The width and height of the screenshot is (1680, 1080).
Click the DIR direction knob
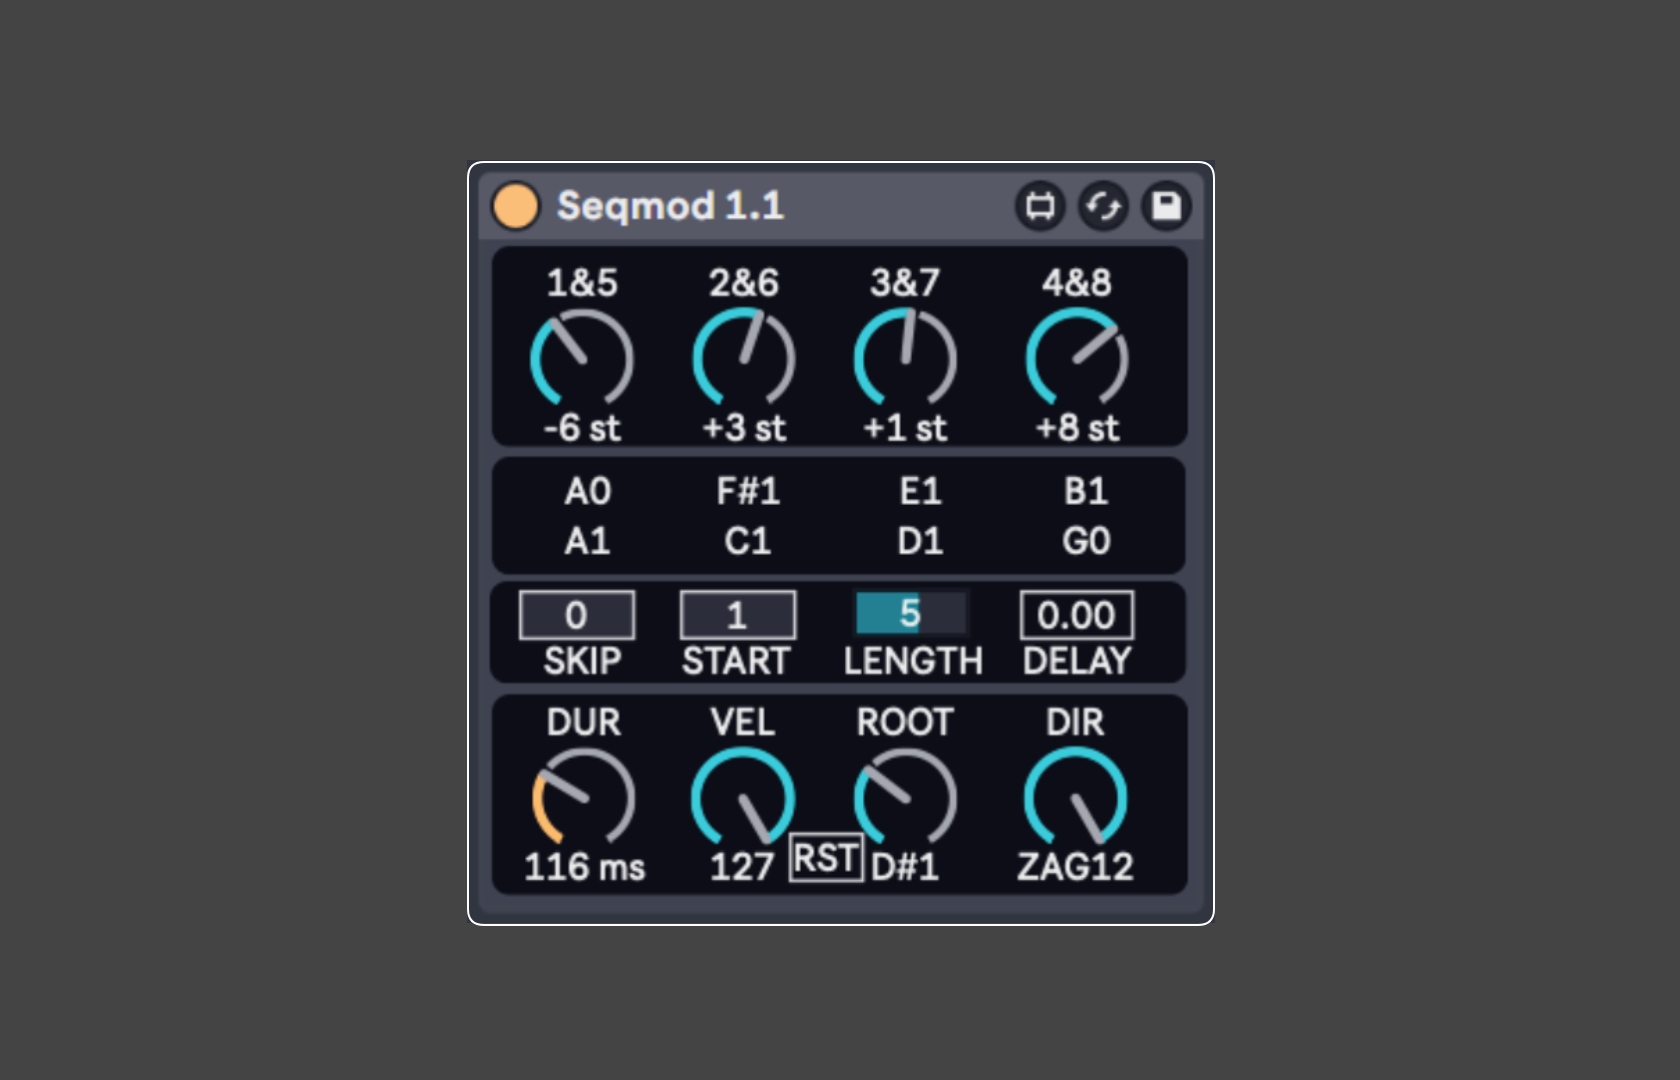[1075, 799]
